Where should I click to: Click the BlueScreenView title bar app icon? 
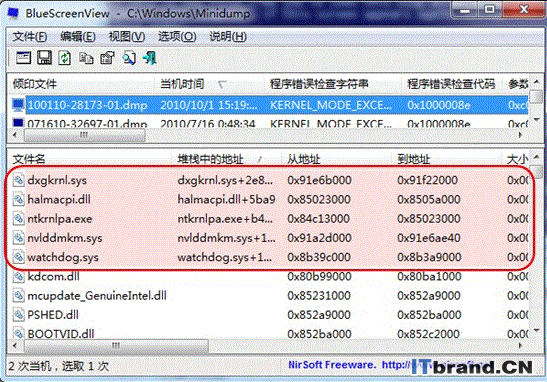tap(14, 13)
